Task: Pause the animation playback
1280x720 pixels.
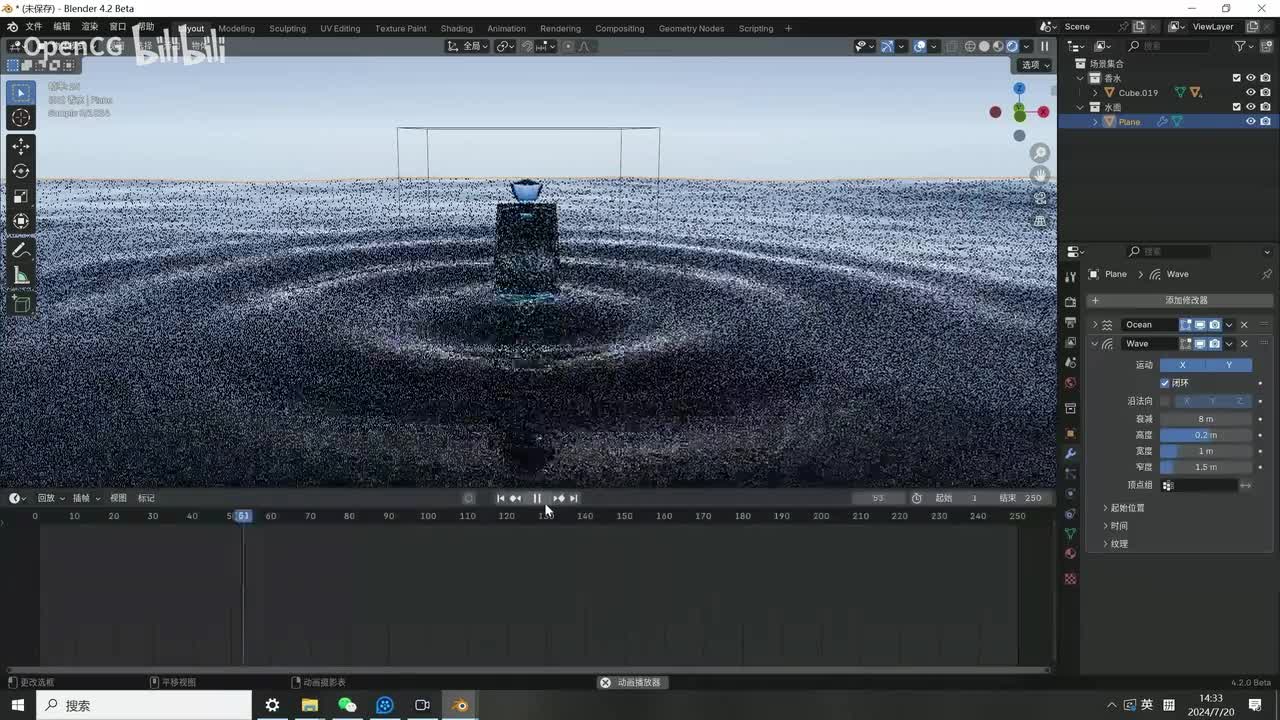Action: (537, 498)
